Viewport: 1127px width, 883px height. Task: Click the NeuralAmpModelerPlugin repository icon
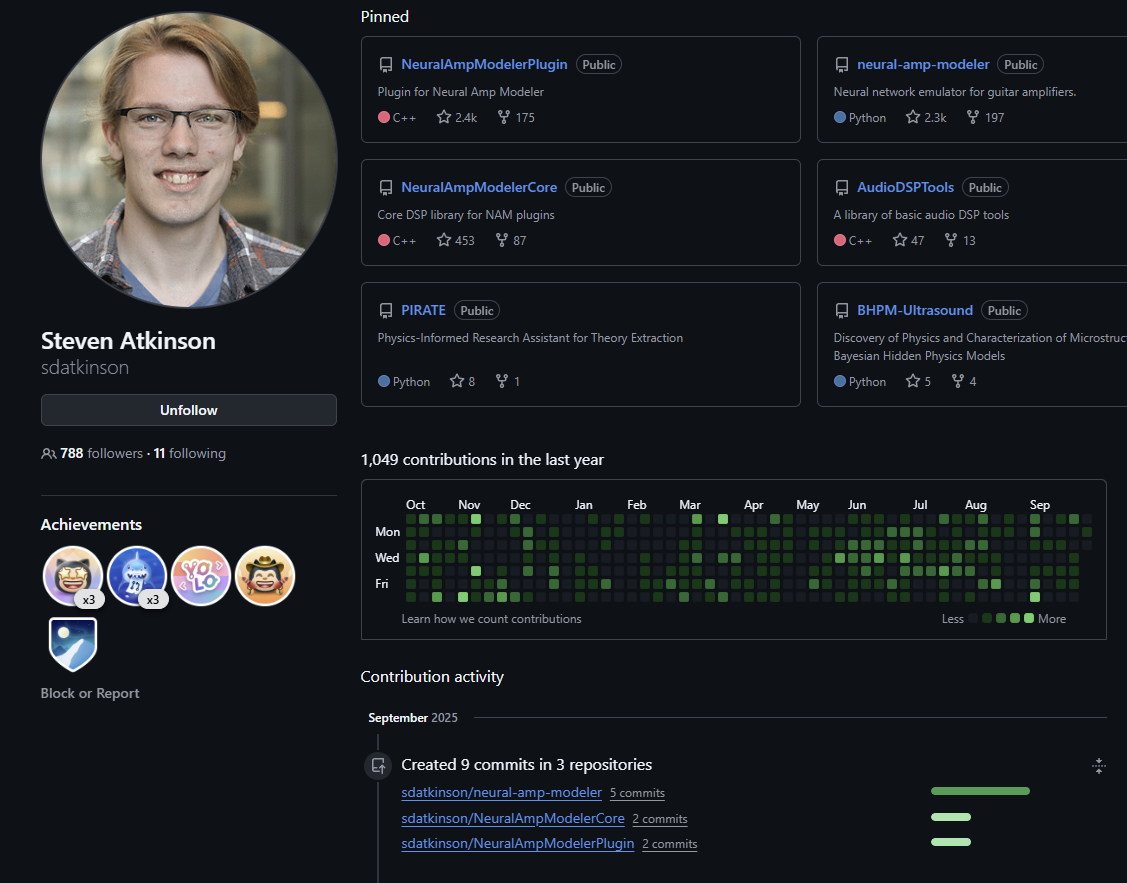point(386,65)
